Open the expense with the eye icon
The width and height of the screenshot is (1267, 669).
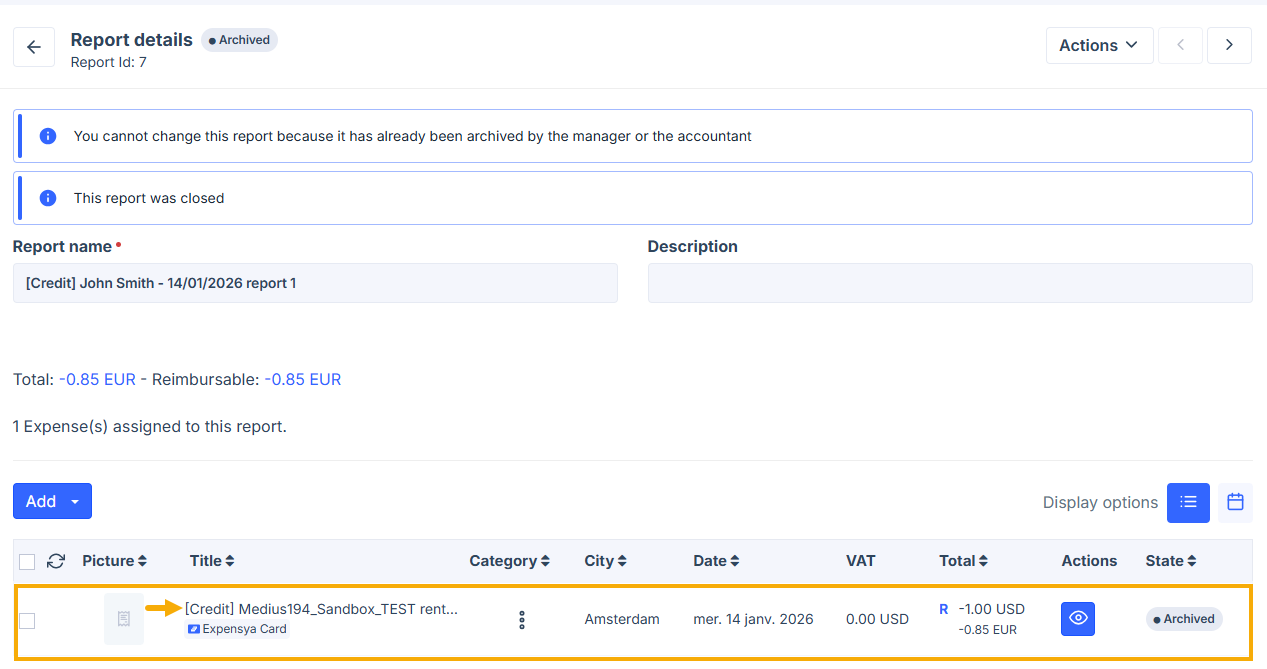point(1077,619)
